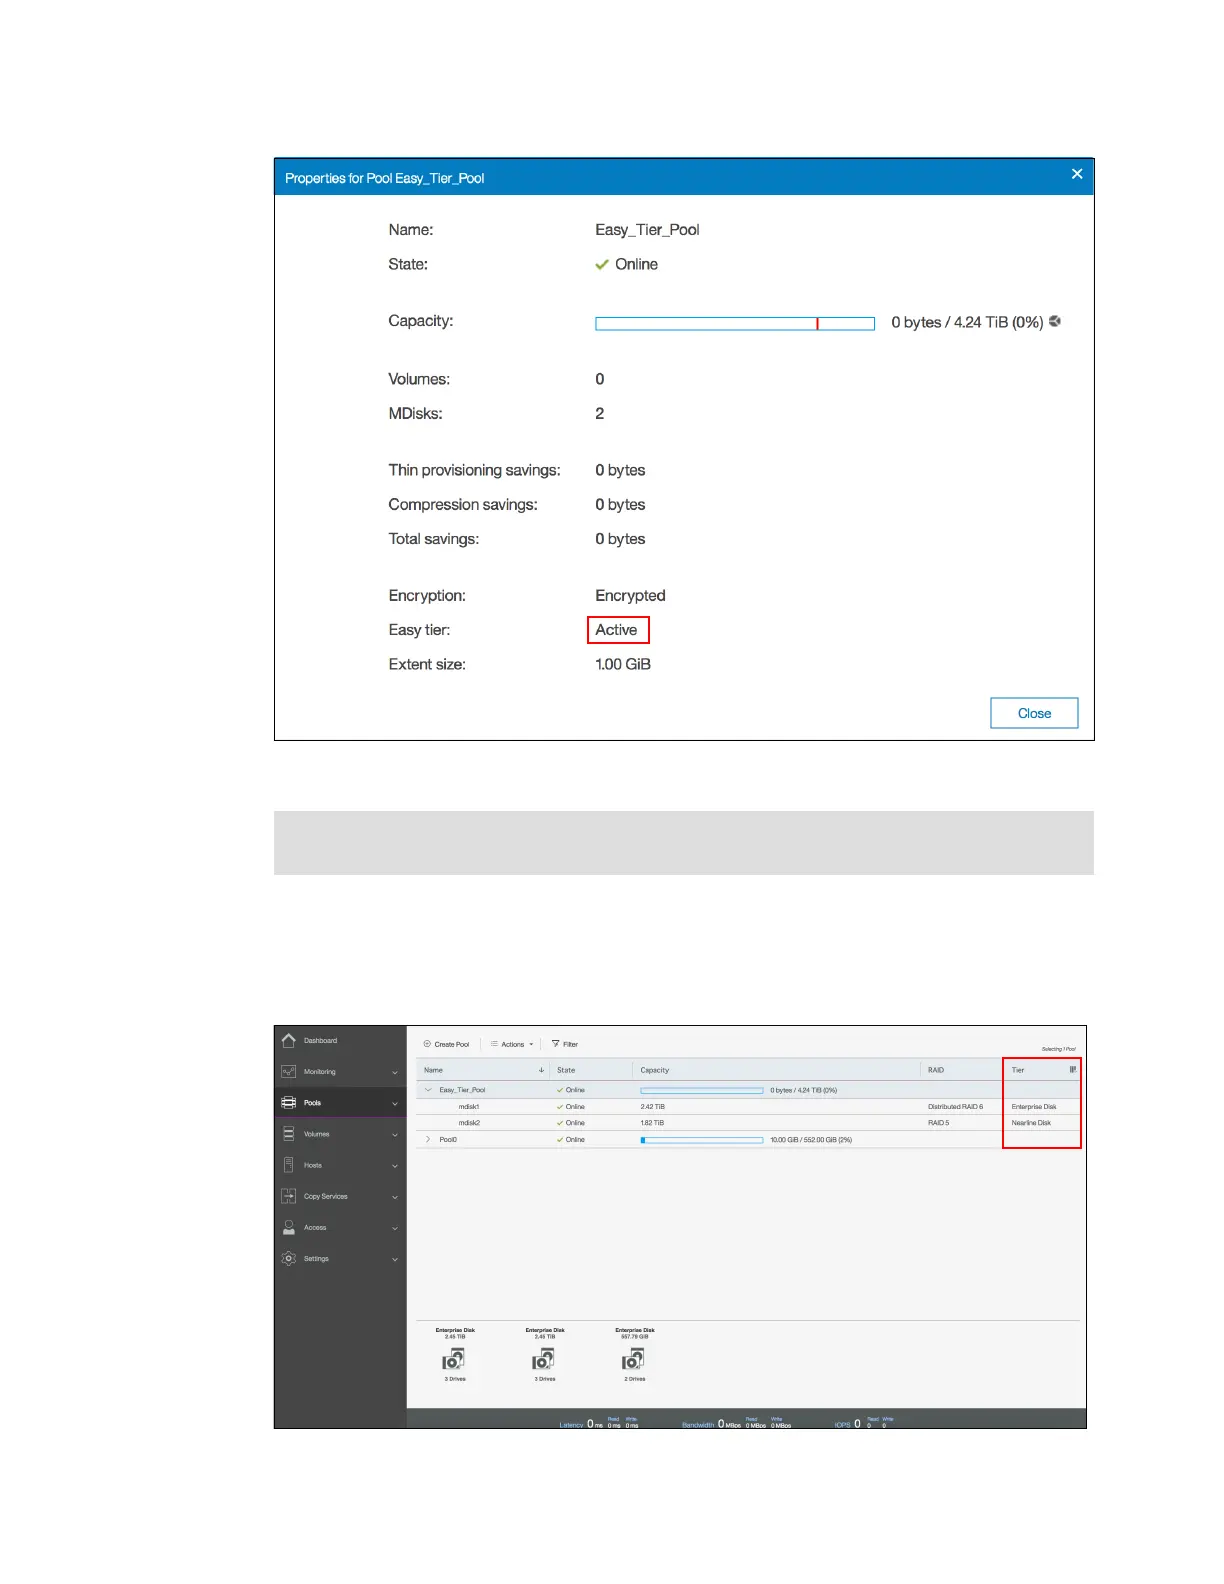This screenshot has height=1584, width=1224.
Task: Expand the Pools menu chevron
Action: (x=395, y=1103)
